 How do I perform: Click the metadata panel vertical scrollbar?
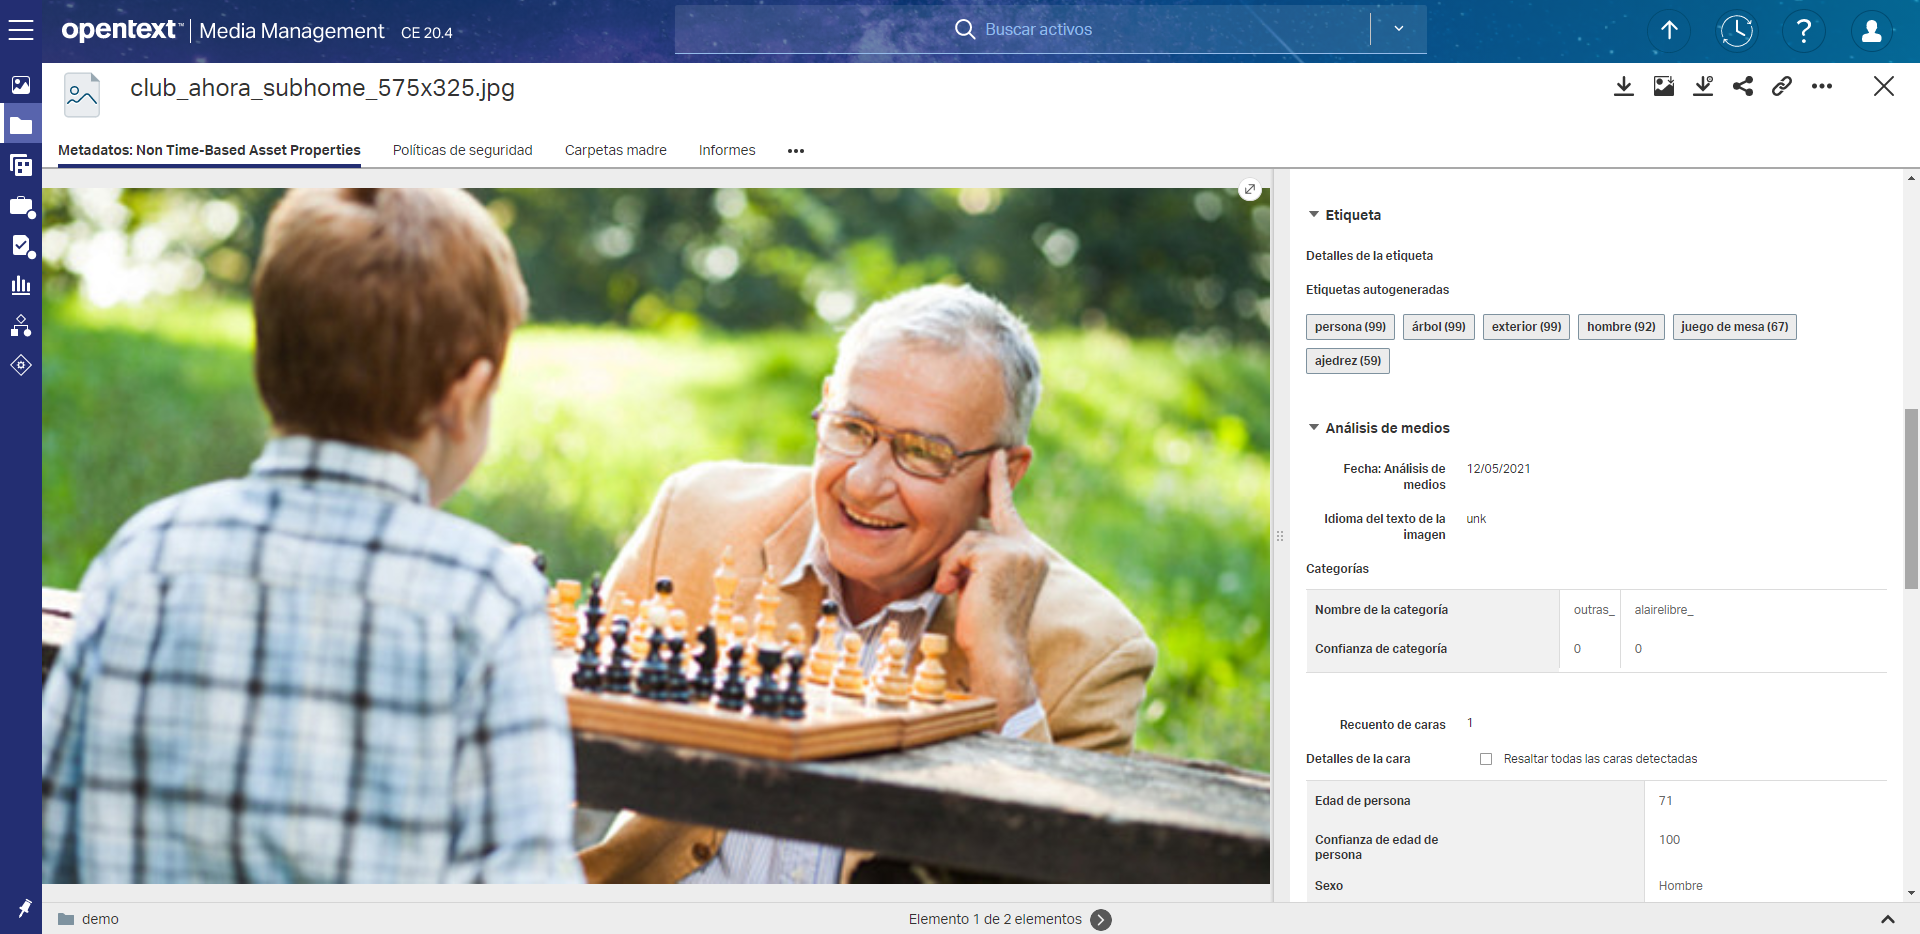[x=1911, y=500]
